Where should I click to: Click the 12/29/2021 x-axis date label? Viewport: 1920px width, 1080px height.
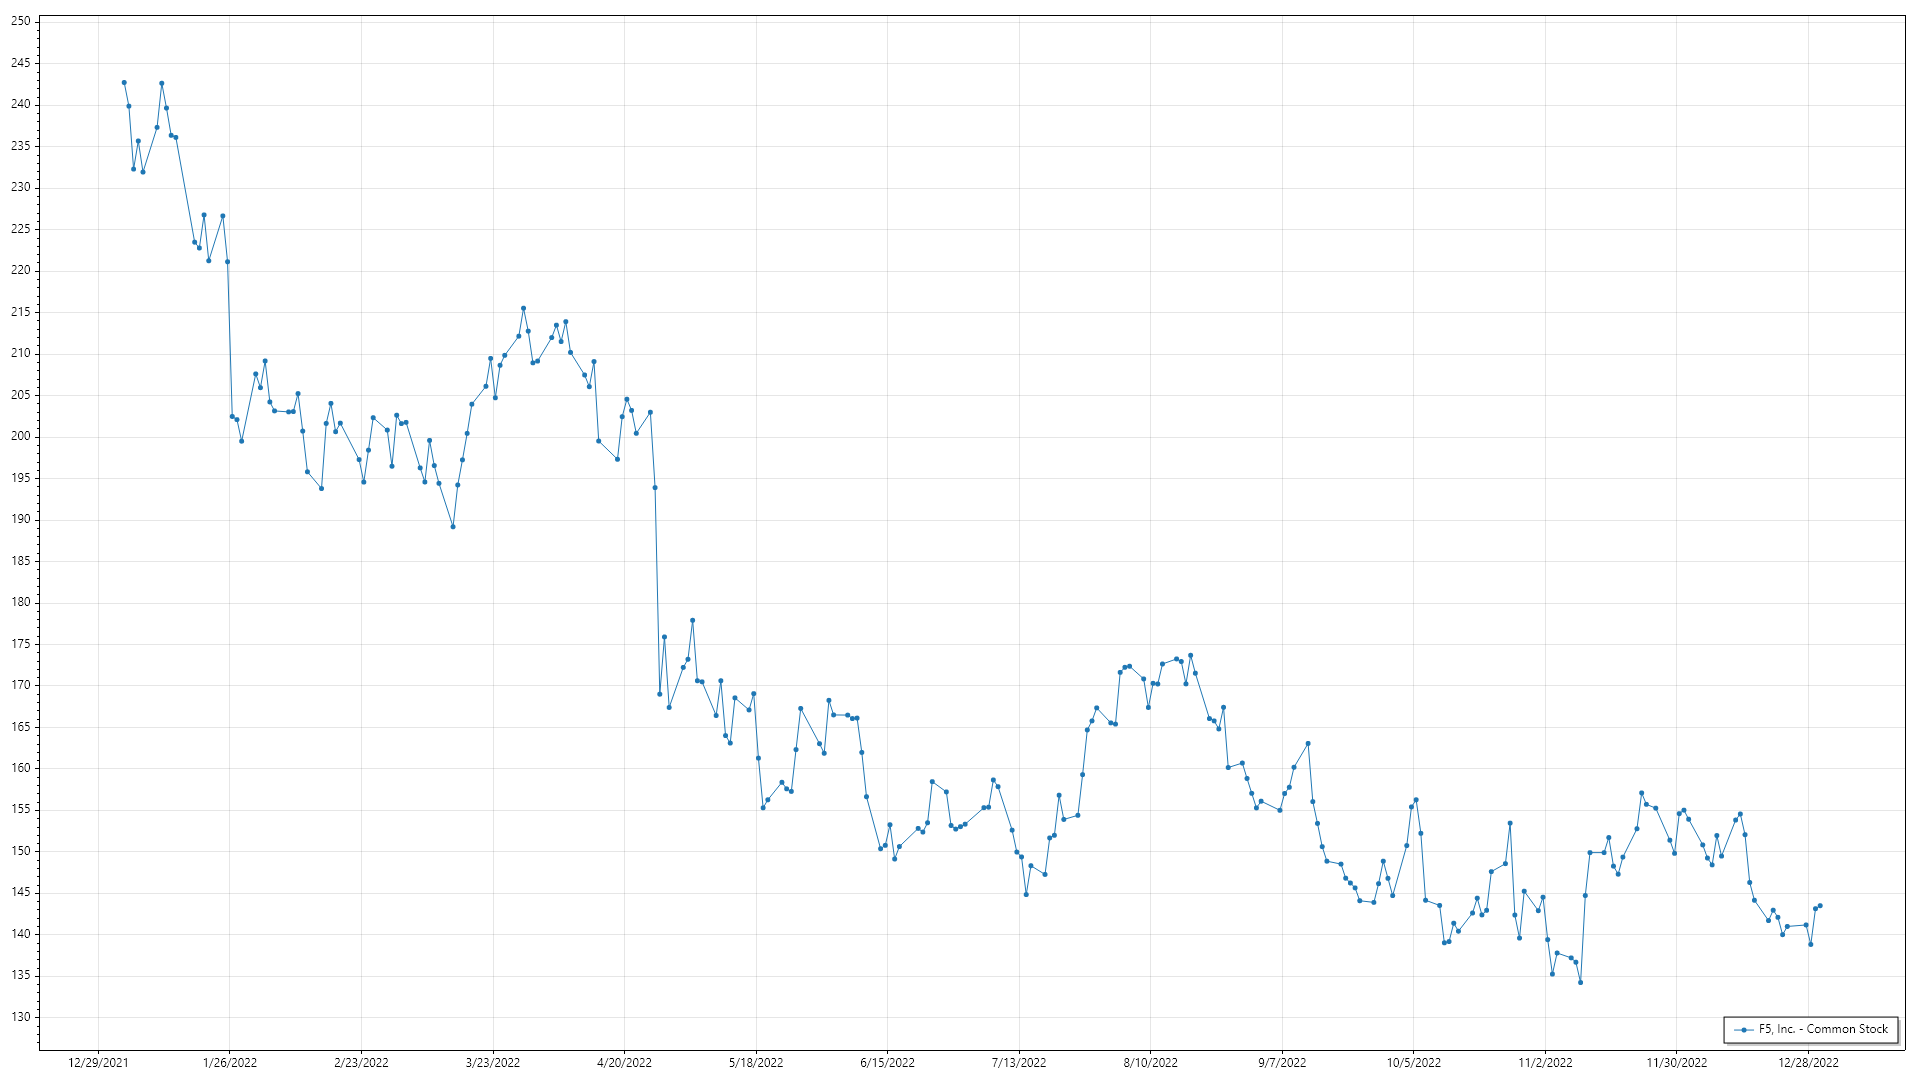point(98,1063)
